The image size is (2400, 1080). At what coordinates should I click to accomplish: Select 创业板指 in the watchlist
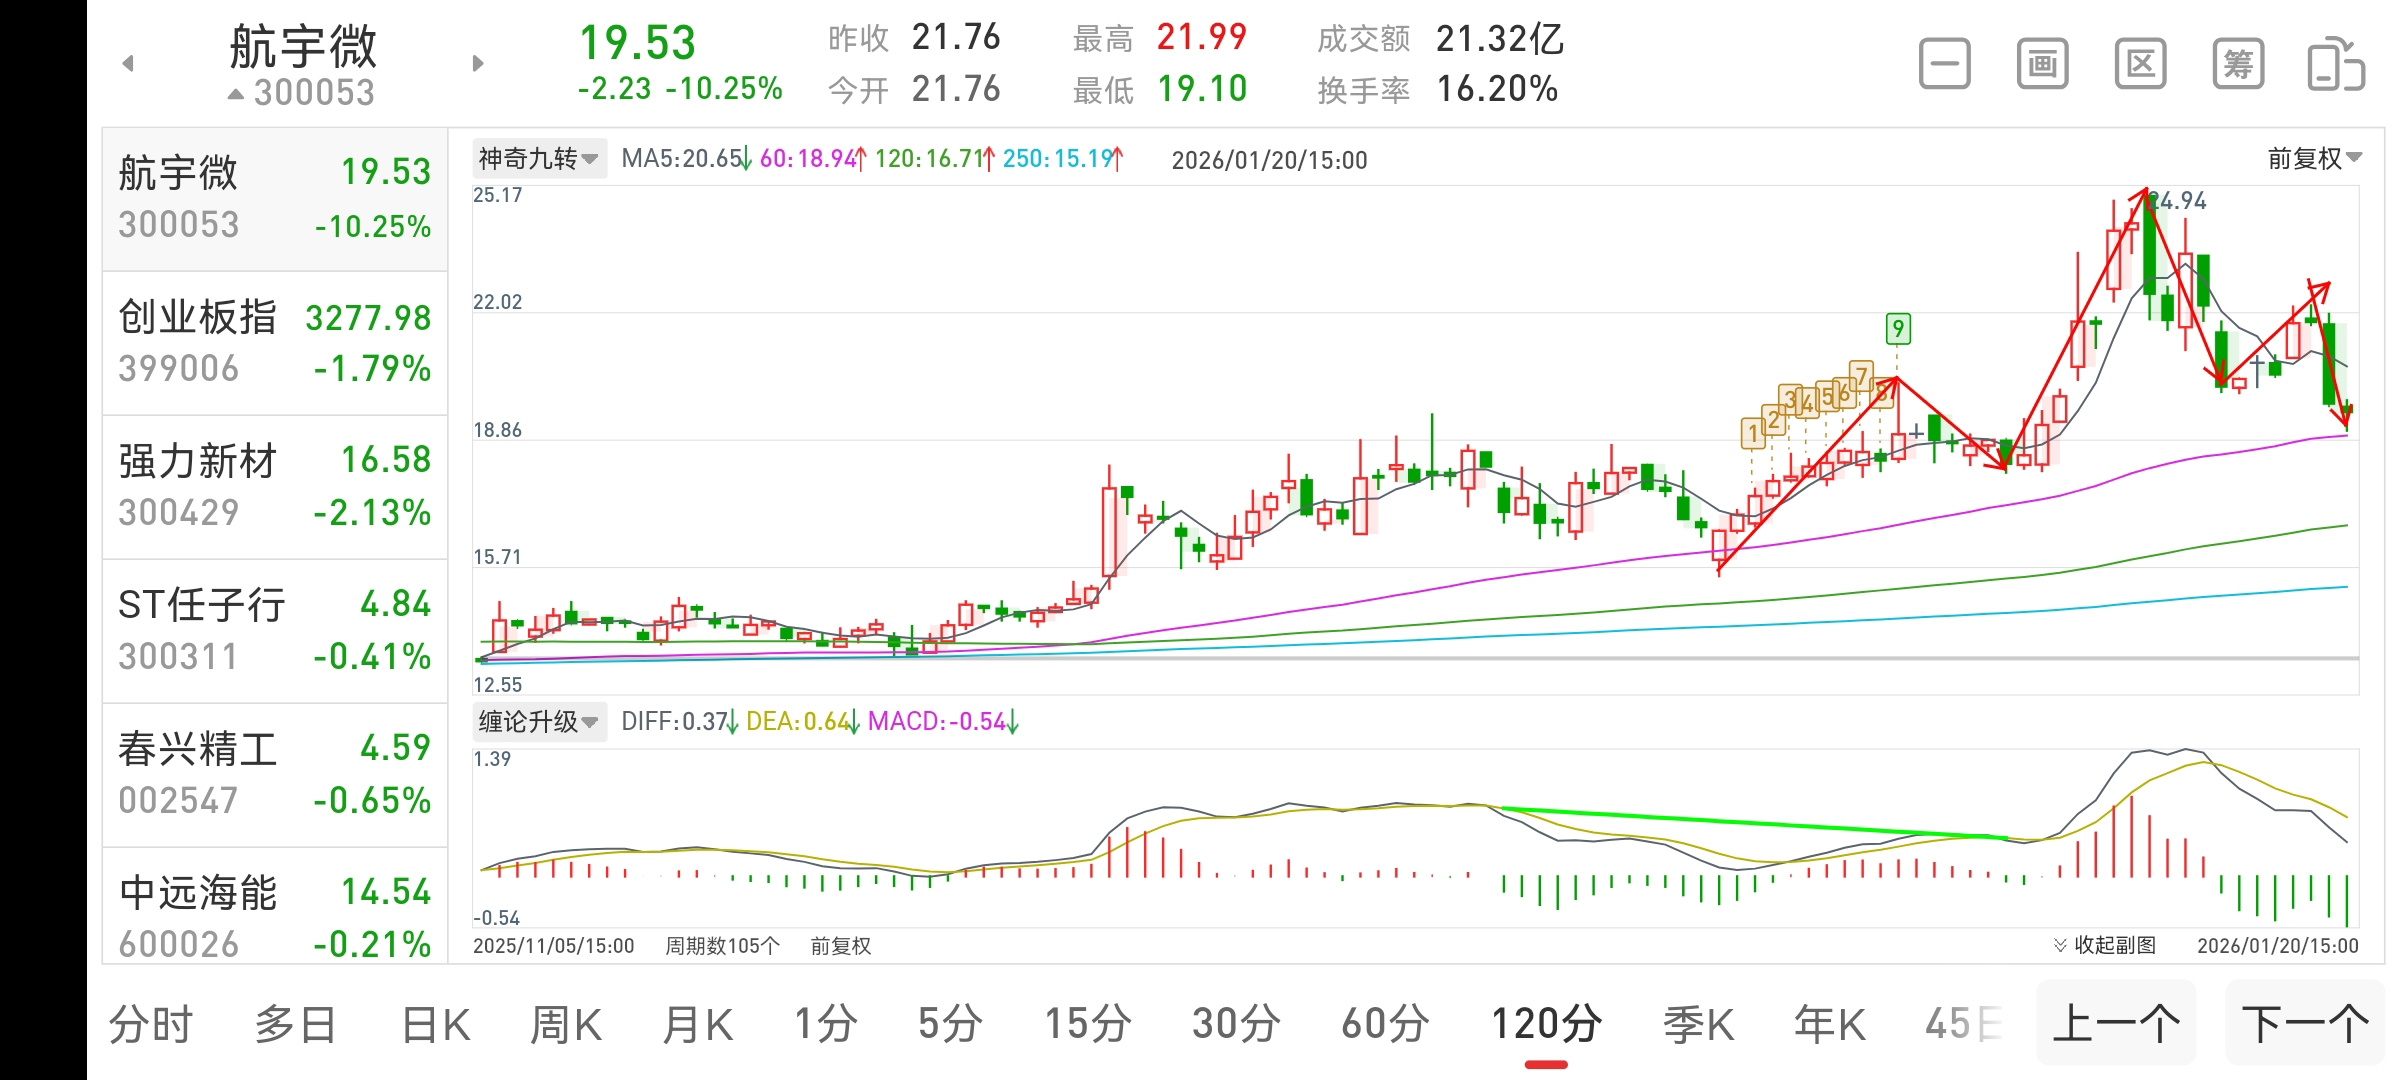tap(275, 343)
